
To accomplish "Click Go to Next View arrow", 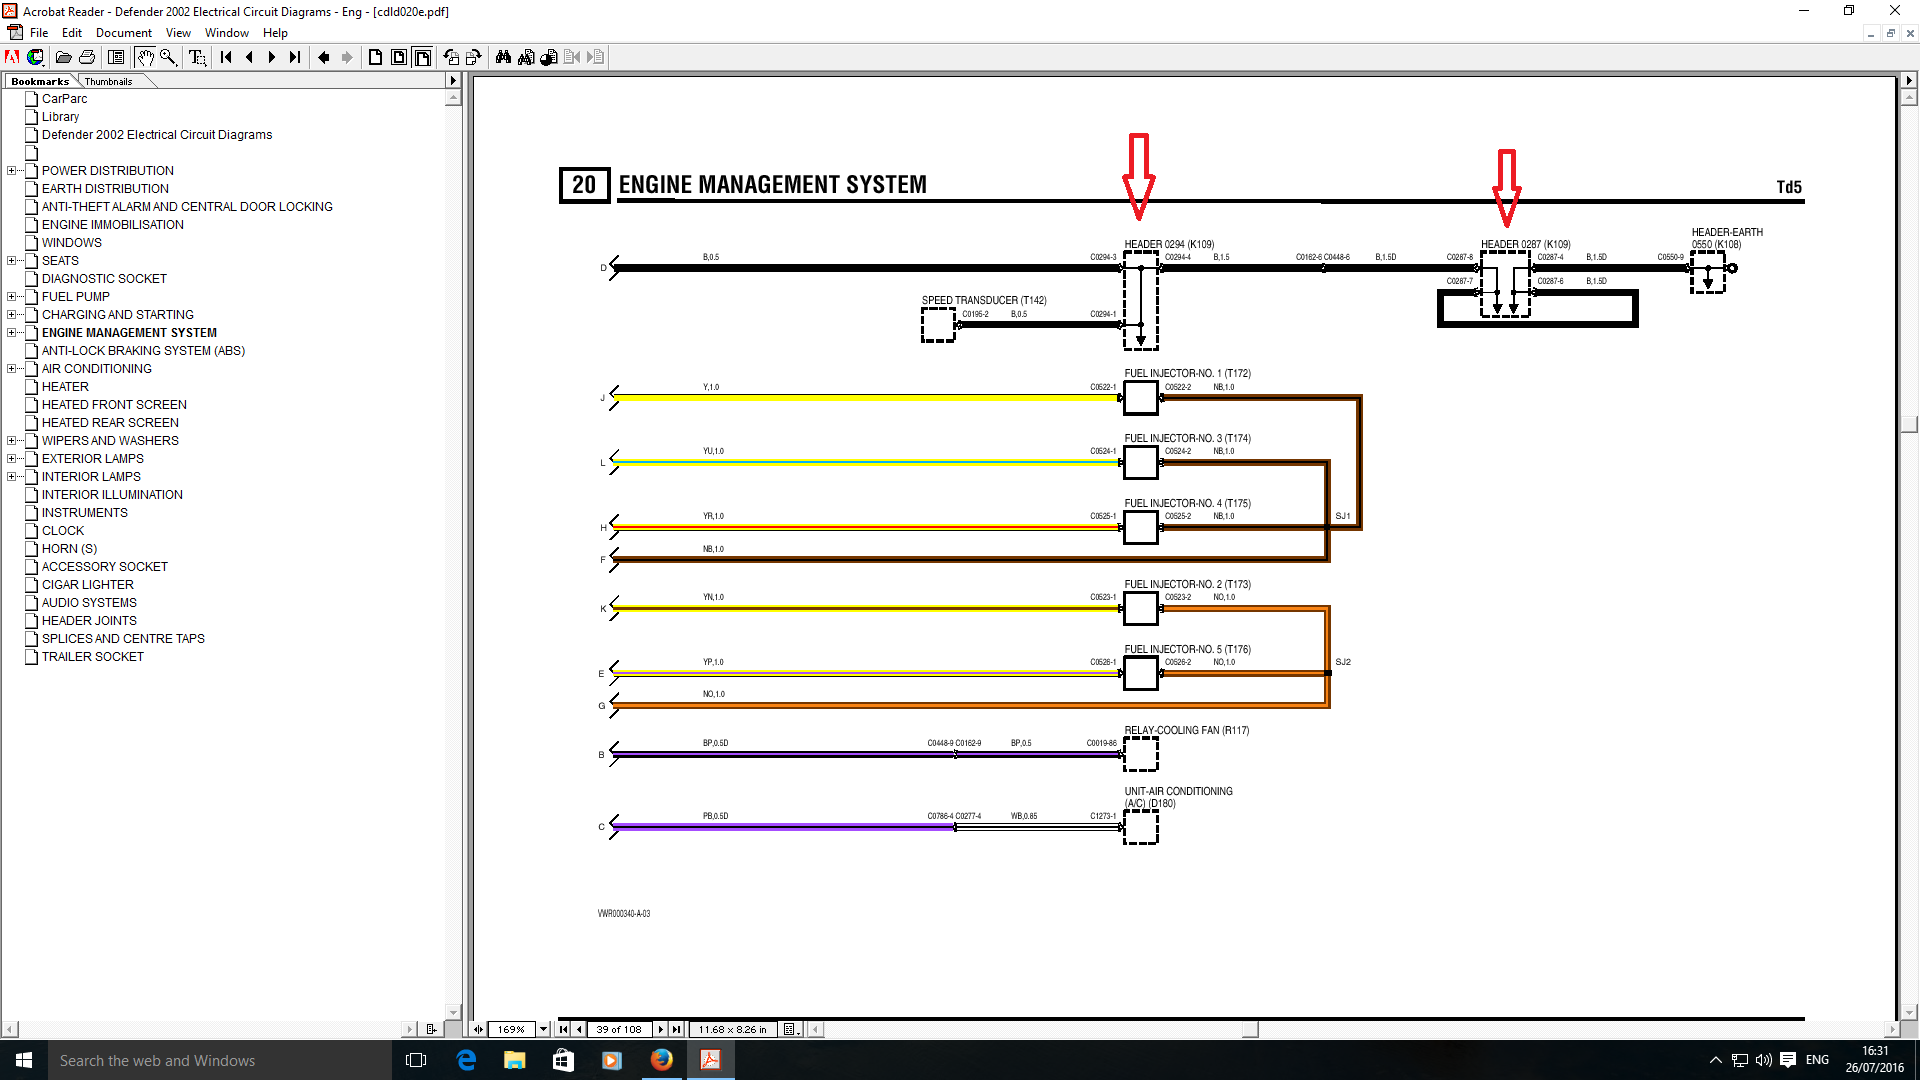I will coord(347,57).
